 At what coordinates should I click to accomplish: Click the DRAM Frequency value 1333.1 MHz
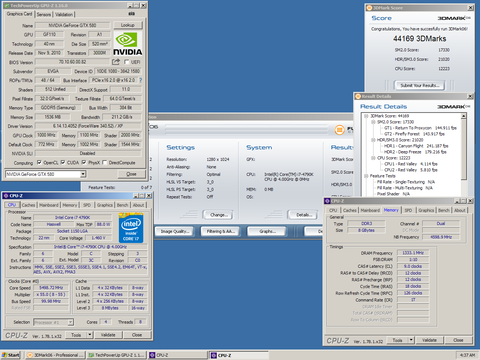click(413, 253)
